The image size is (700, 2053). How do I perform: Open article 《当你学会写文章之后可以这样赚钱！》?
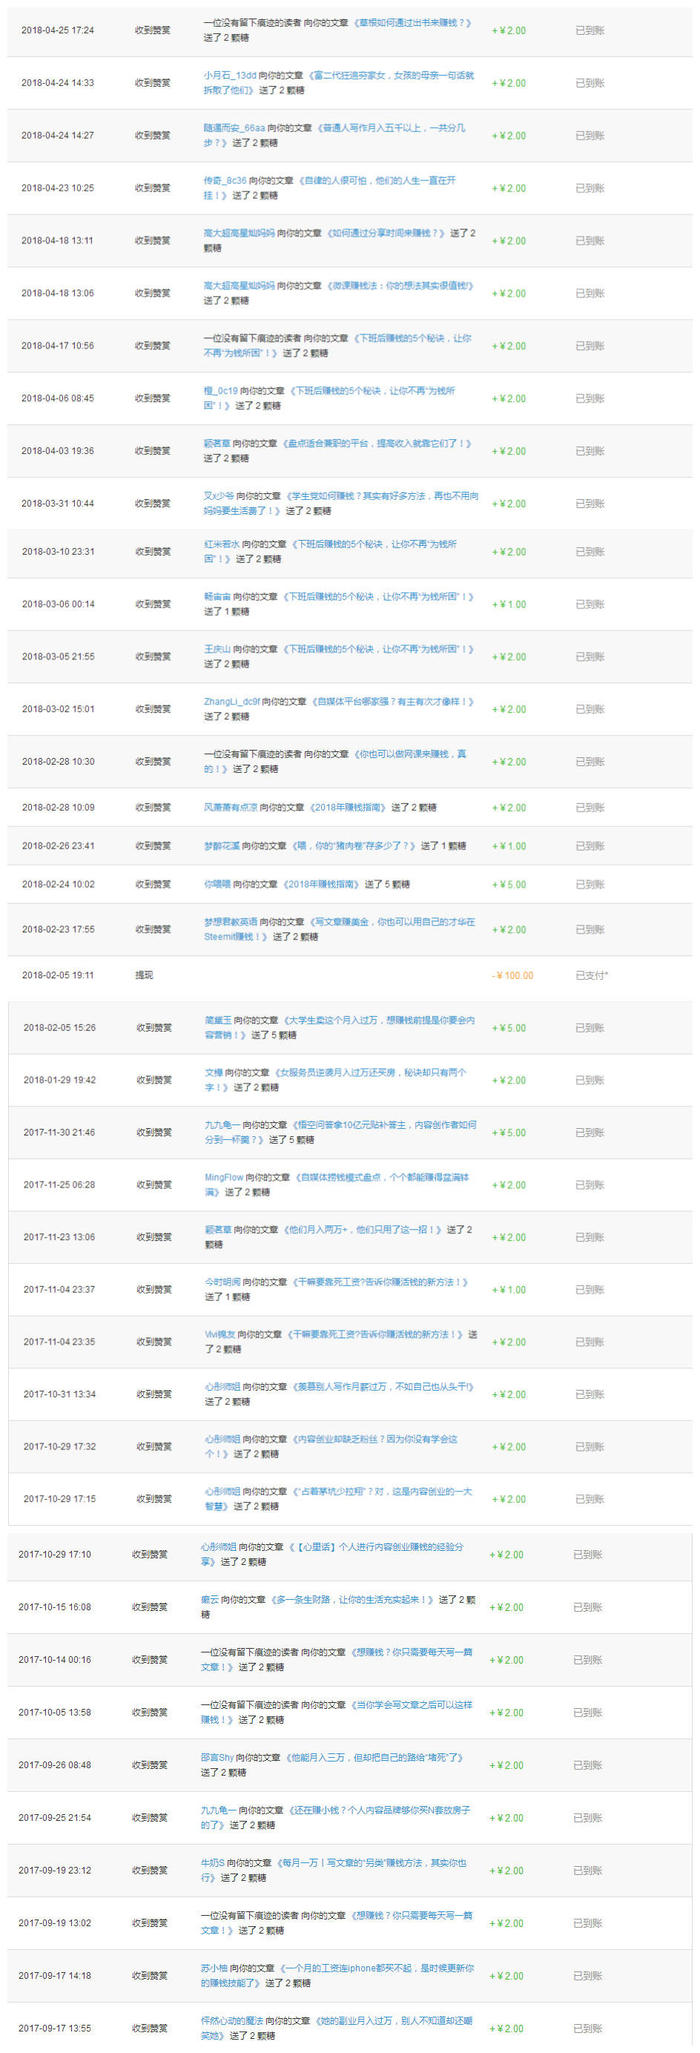click(335, 1711)
